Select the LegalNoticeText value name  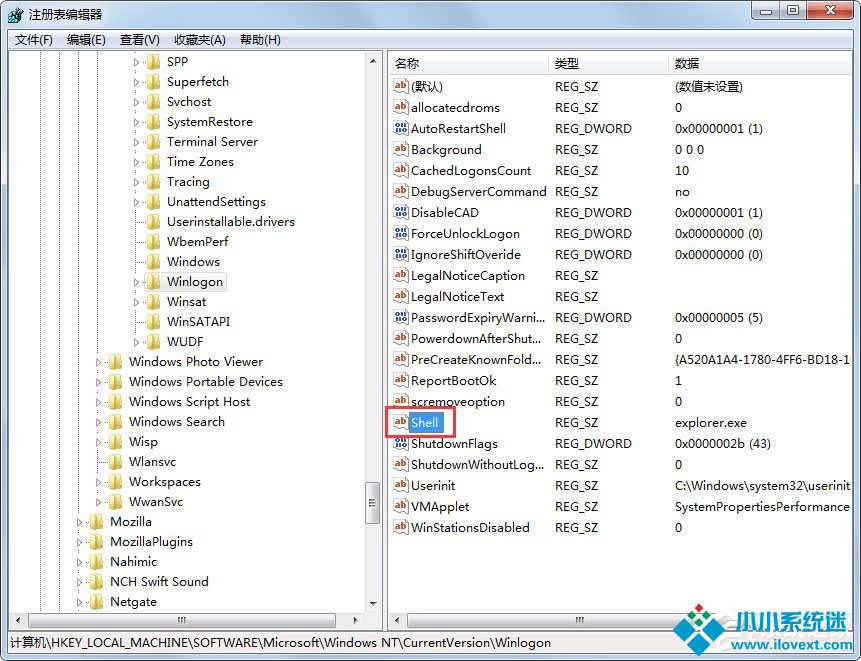click(x=457, y=296)
